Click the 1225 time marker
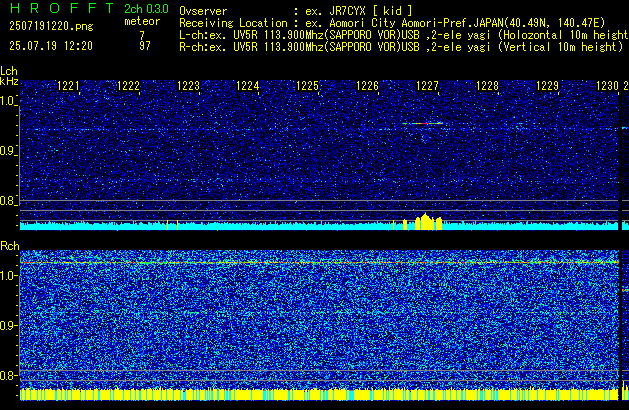This screenshot has height=410, width=629. 307,86
